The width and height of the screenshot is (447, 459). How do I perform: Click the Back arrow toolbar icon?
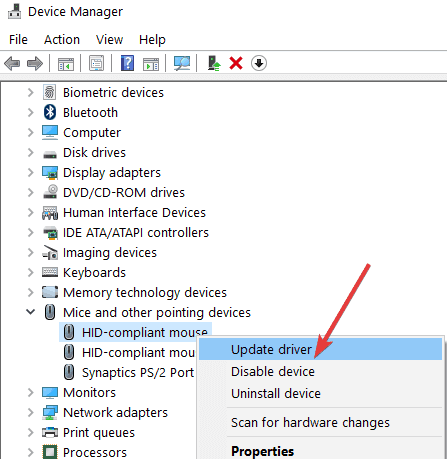[x=12, y=63]
